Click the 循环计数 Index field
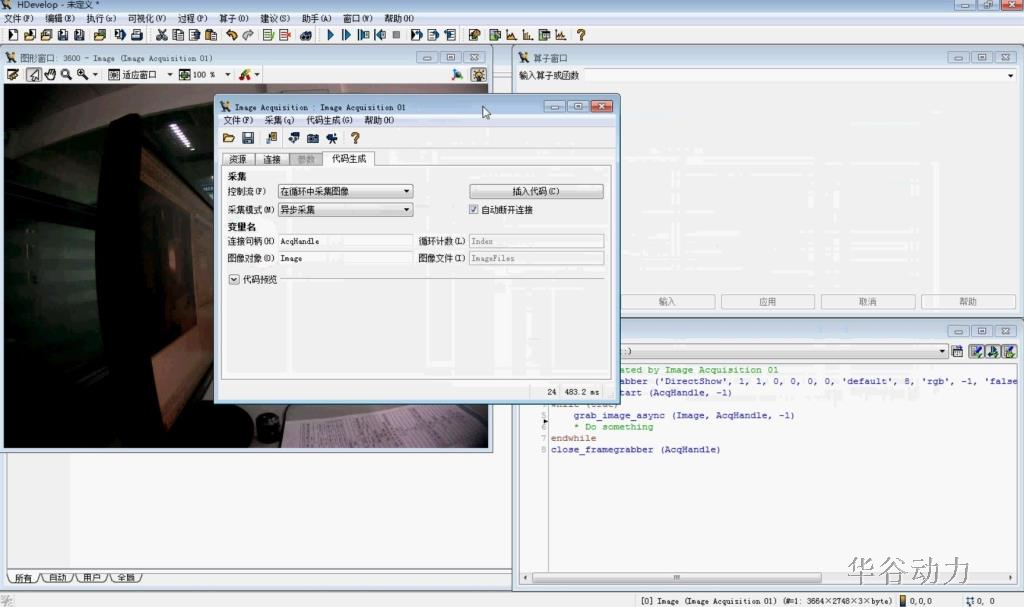1024x607 pixels. 536,241
